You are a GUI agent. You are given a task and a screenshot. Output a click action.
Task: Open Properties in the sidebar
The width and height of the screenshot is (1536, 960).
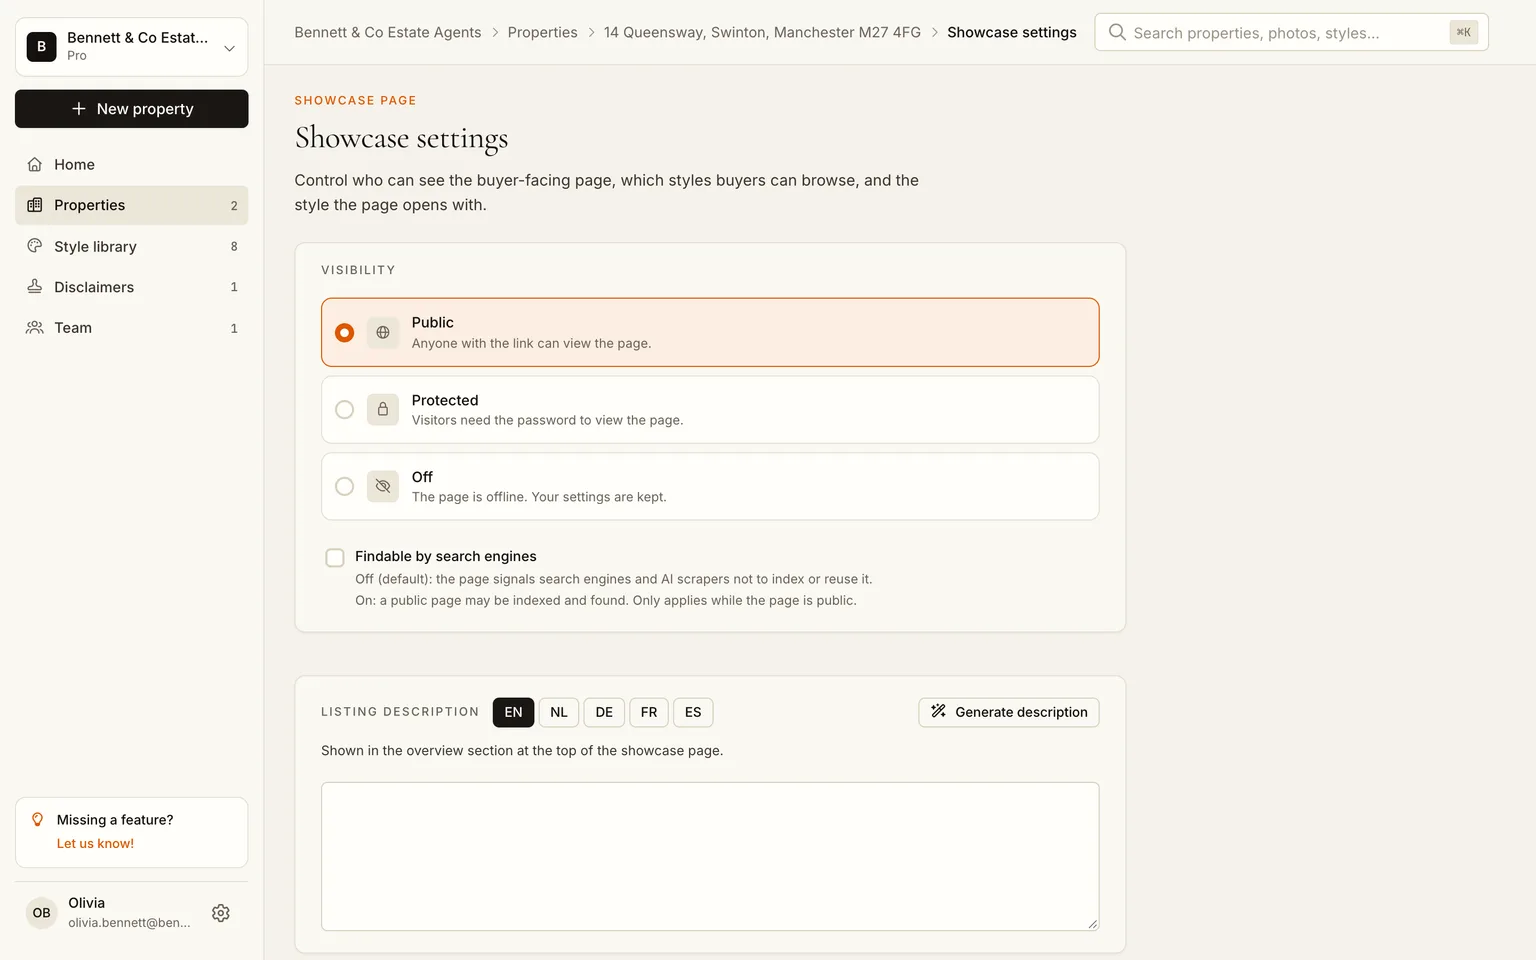point(132,205)
